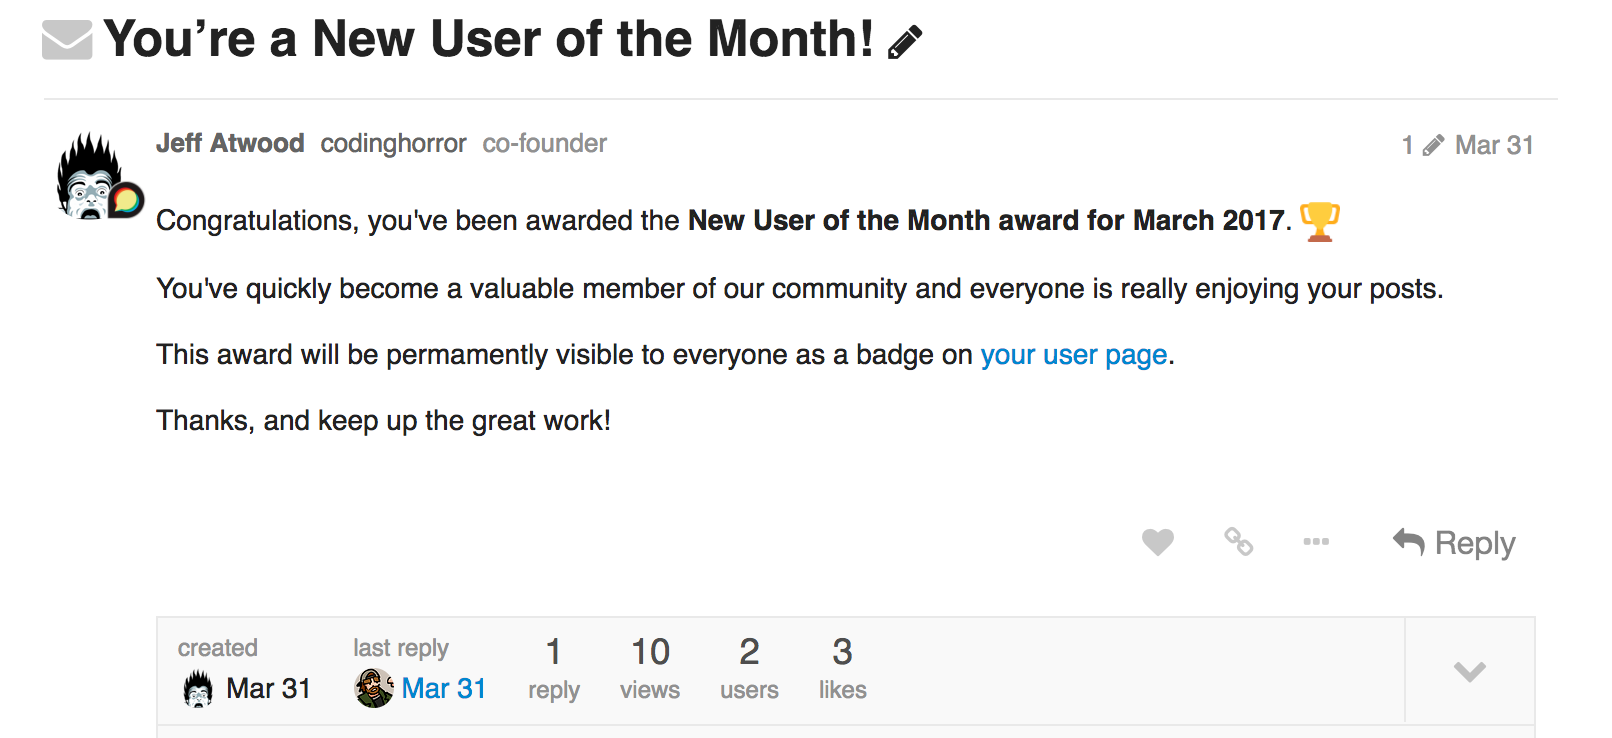1612x738 pixels.
Task: Click the link icon to share this post
Action: [1238, 543]
